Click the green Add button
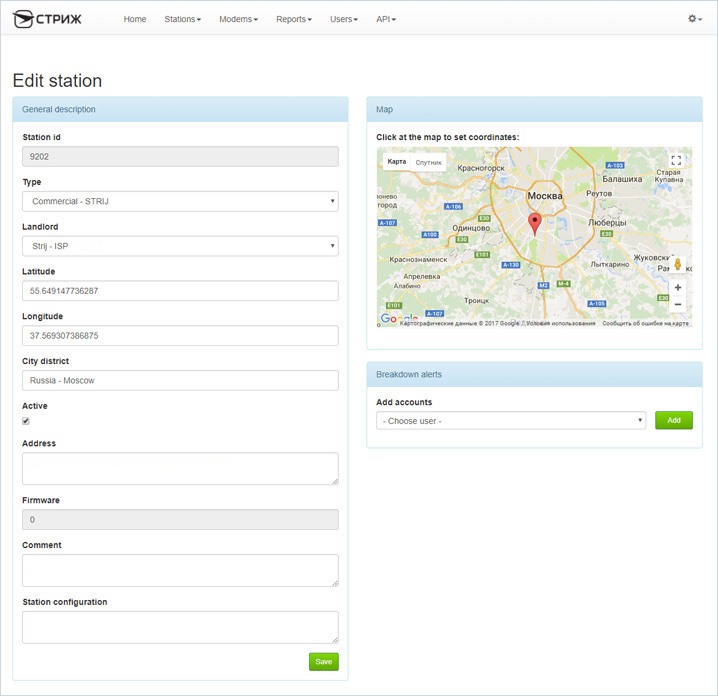The width and height of the screenshot is (718, 696). coord(674,420)
